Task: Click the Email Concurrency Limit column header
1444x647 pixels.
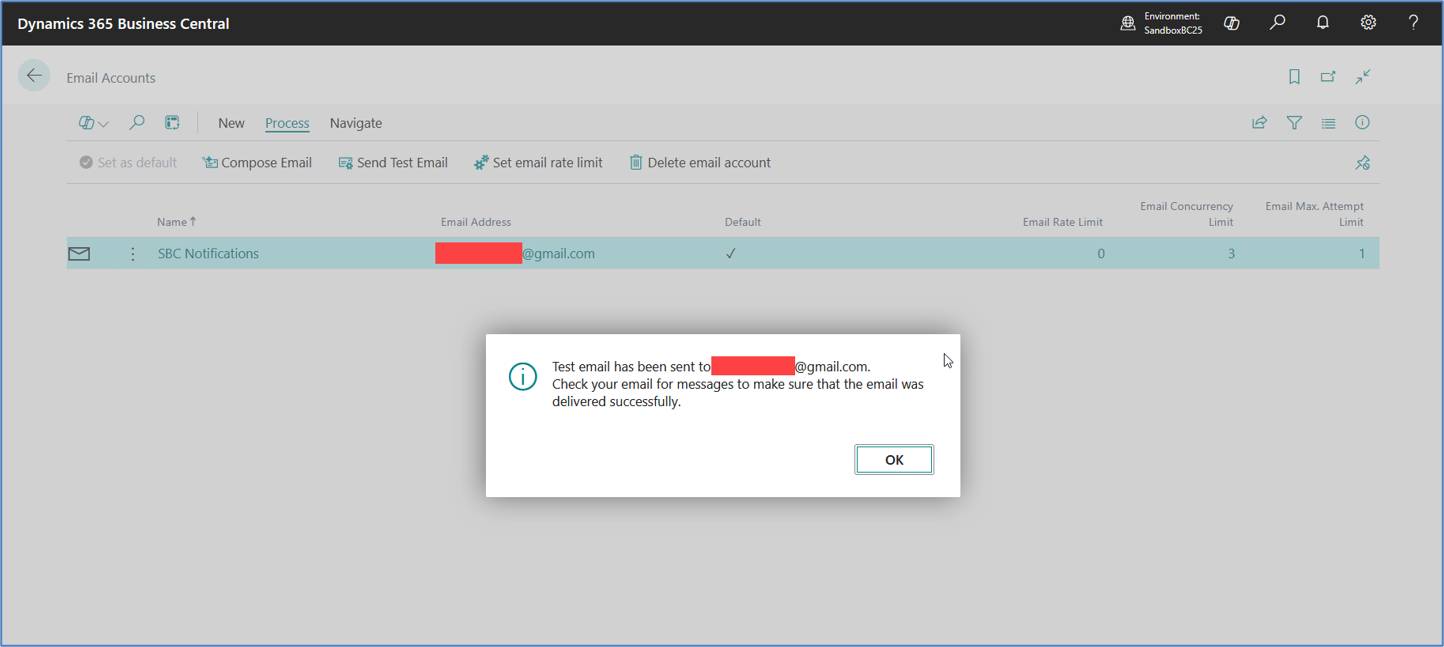Action: tap(1186, 214)
